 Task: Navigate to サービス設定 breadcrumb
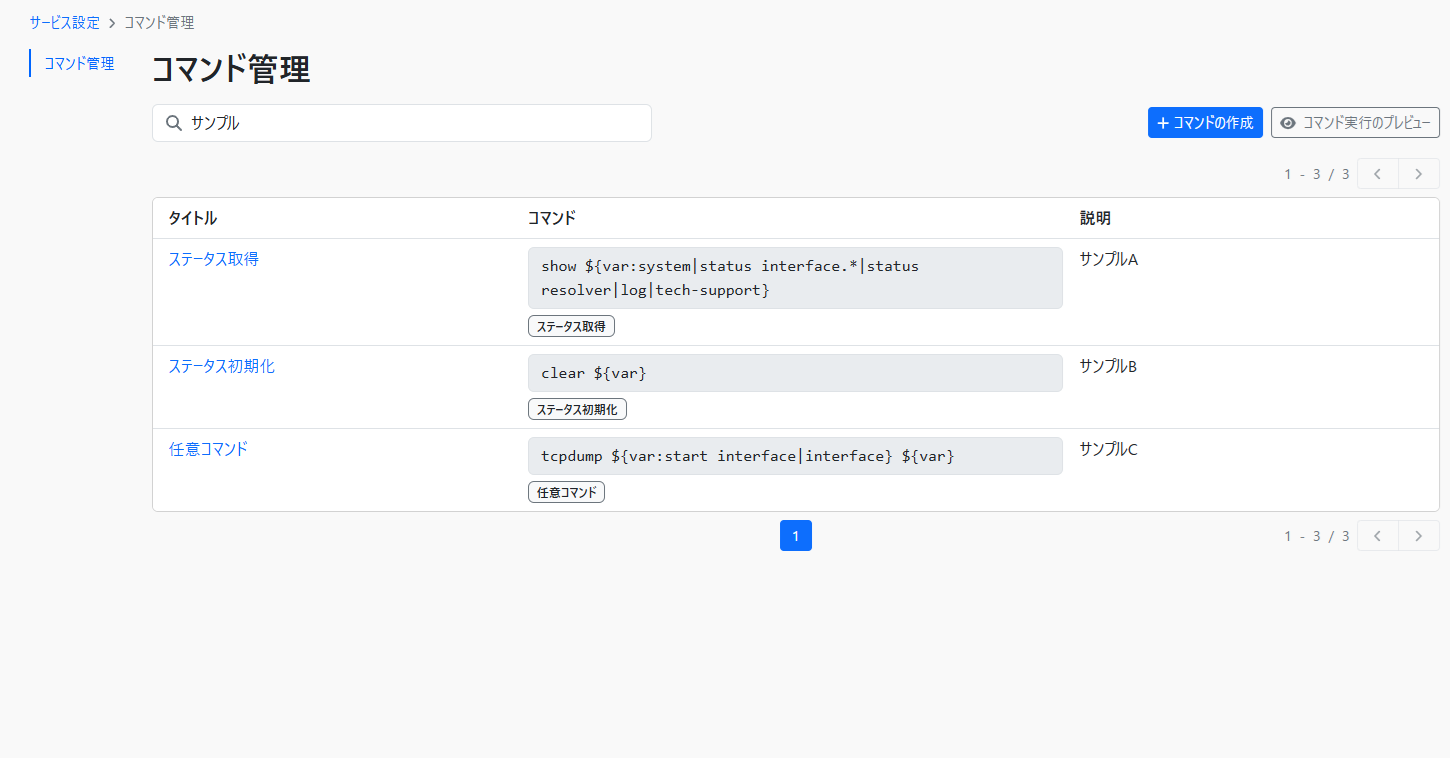pos(65,22)
